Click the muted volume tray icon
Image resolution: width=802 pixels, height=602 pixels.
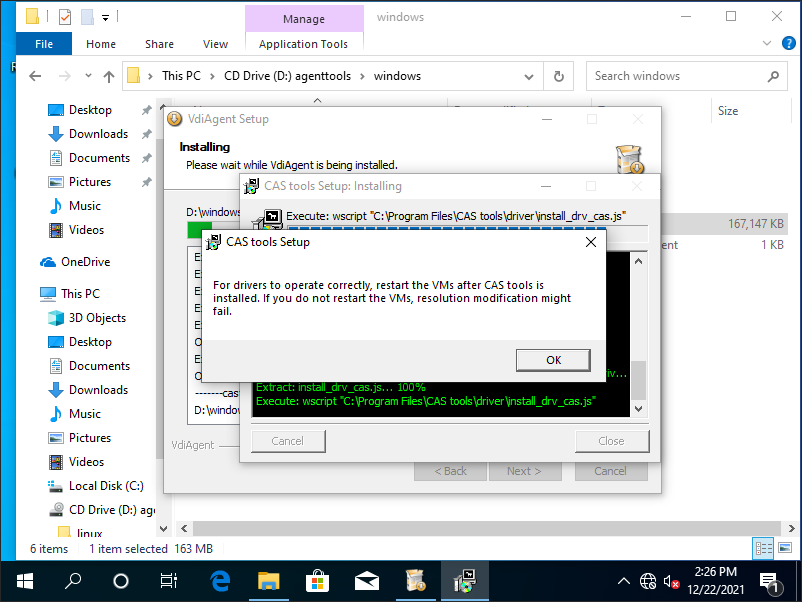pos(671,581)
